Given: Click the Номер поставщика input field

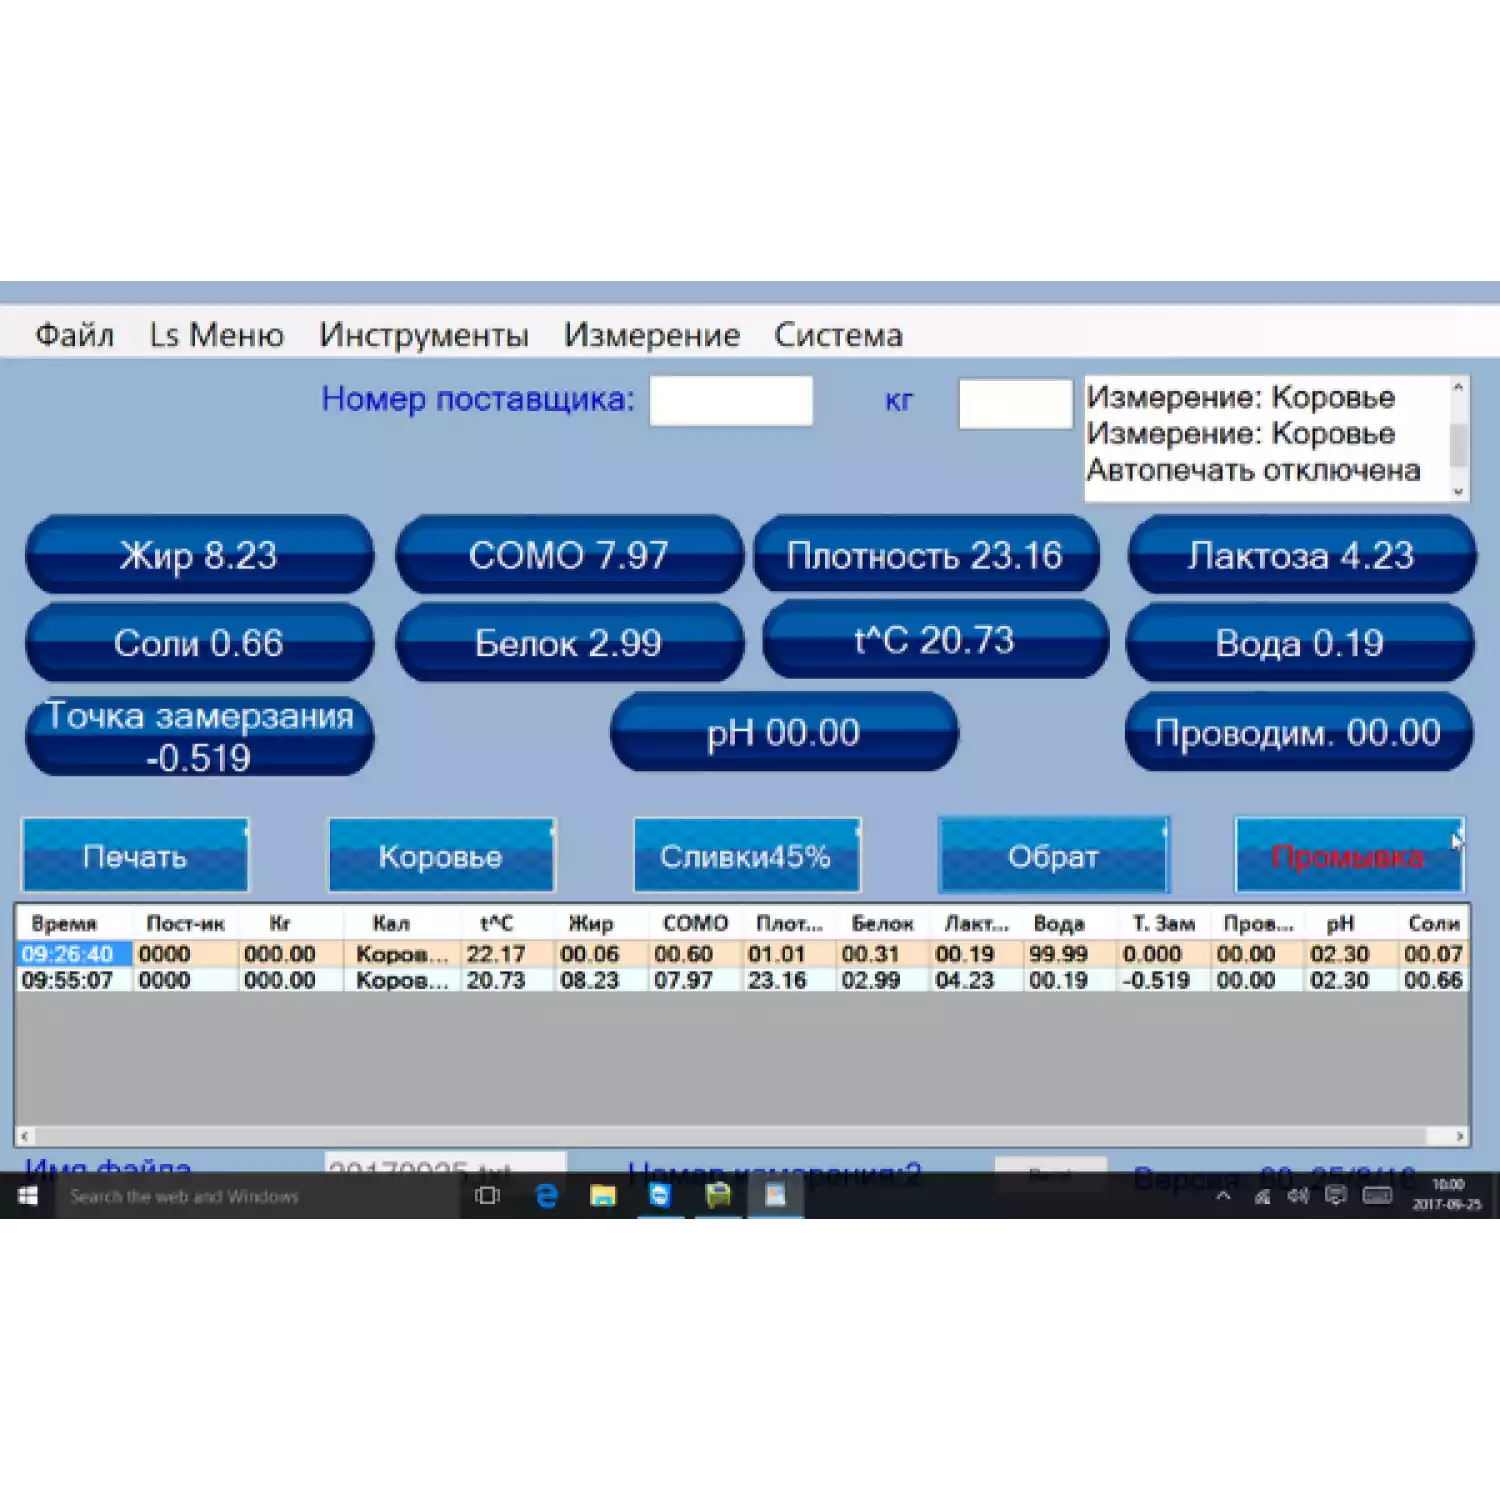Looking at the screenshot, I should 731,401.
